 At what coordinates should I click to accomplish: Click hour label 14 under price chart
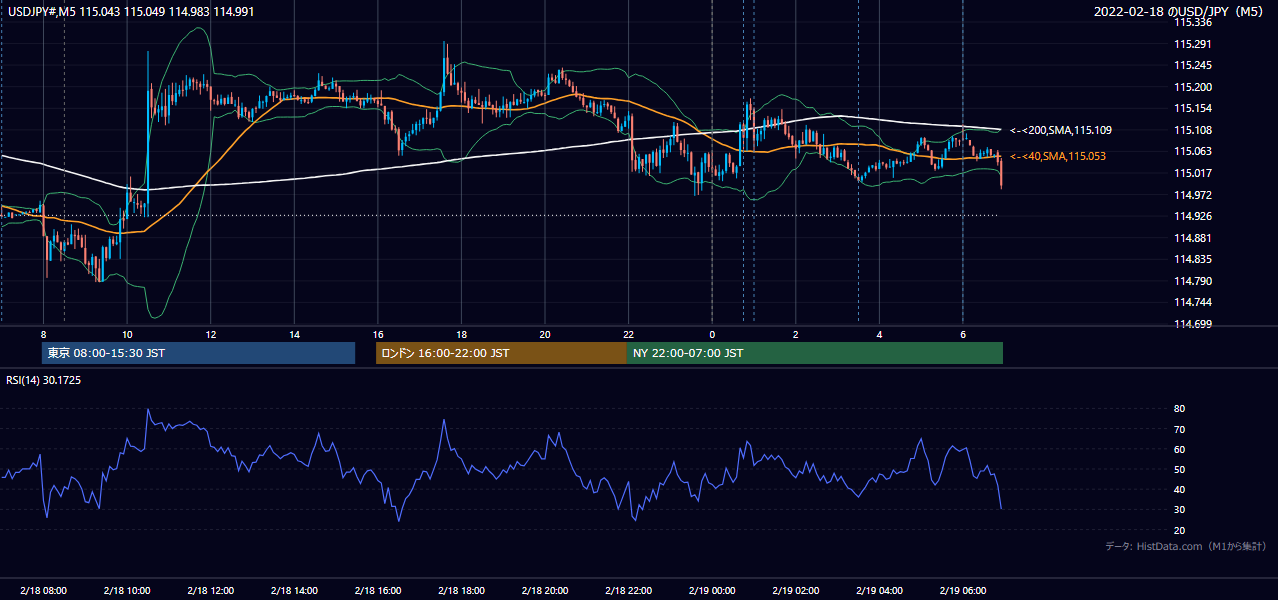pos(294,334)
